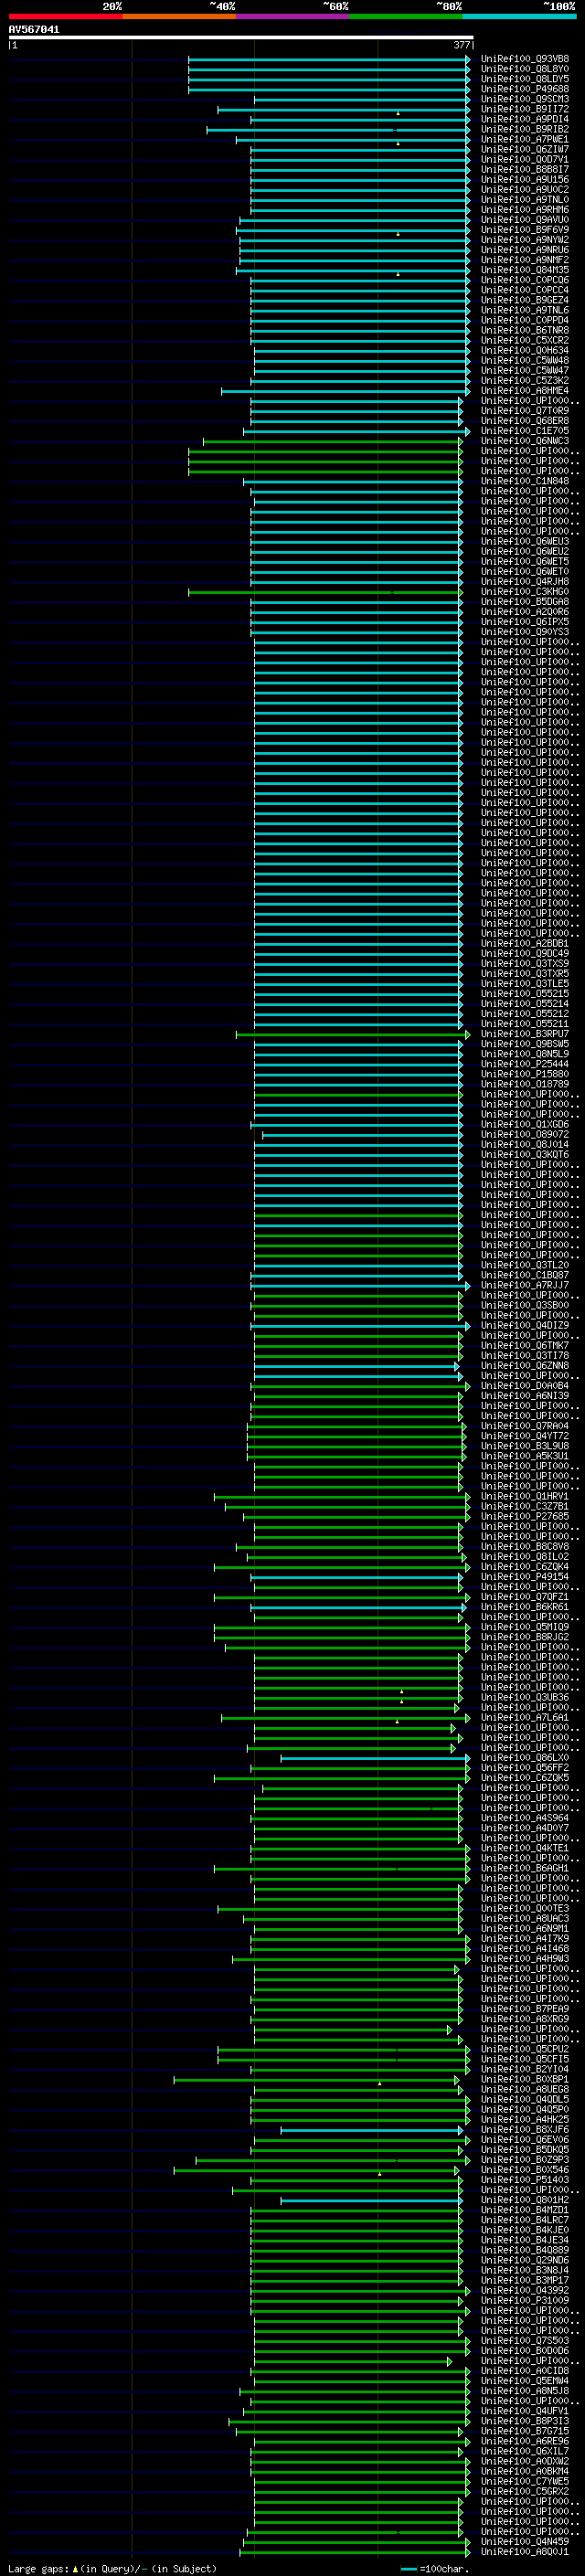This screenshot has height=2576, width=585.
Task: Click the orange ~40% legend segment
Action: 179,16
